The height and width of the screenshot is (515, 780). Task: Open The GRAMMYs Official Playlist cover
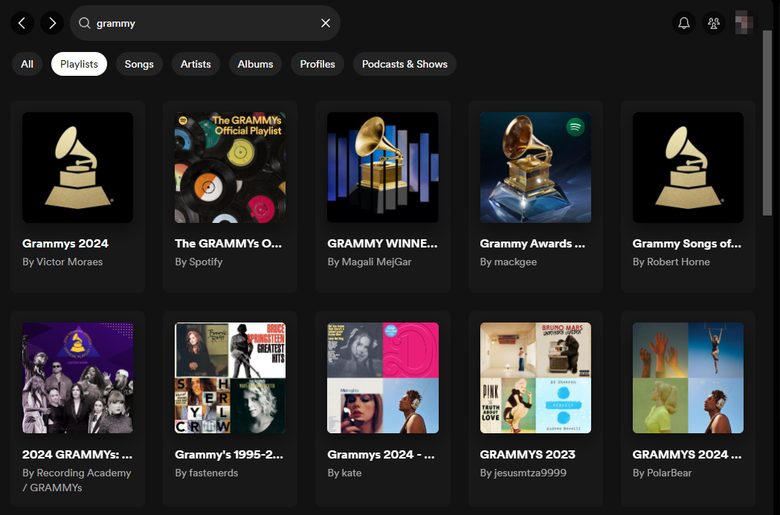click(x=230, y=167)
